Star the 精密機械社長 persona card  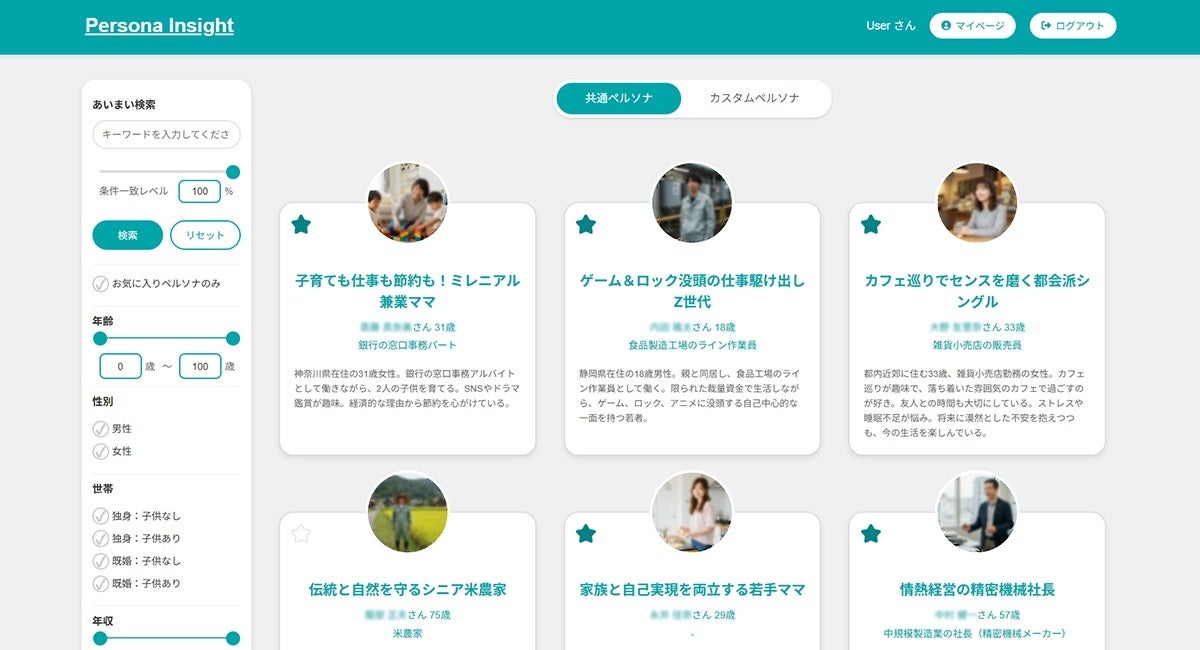(x=869, y=533)
